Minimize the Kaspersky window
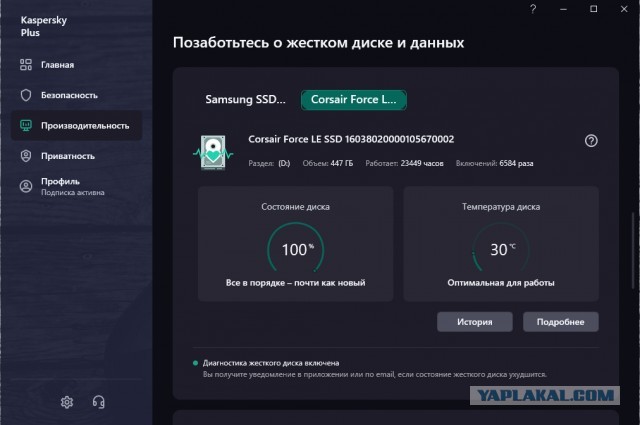The width and height of the screenshot is (640, 425). (x=563, y=9)
